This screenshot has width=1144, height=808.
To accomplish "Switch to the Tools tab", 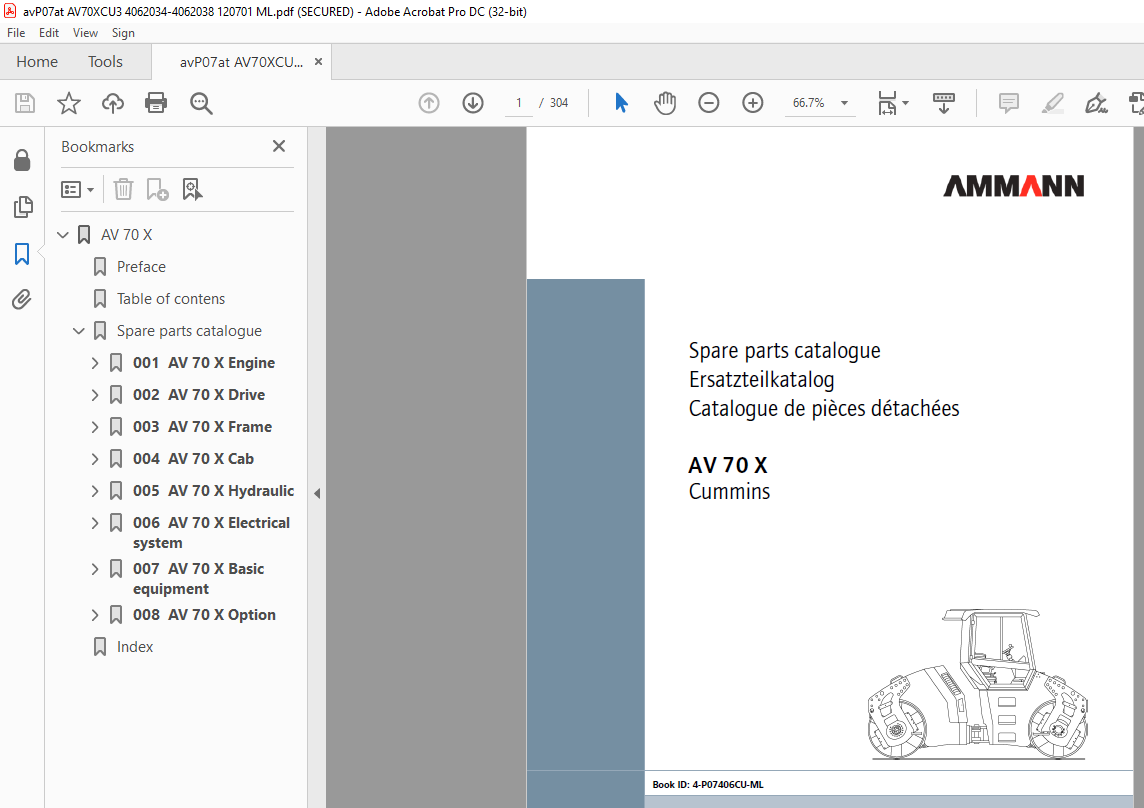I will click(105, 62).
